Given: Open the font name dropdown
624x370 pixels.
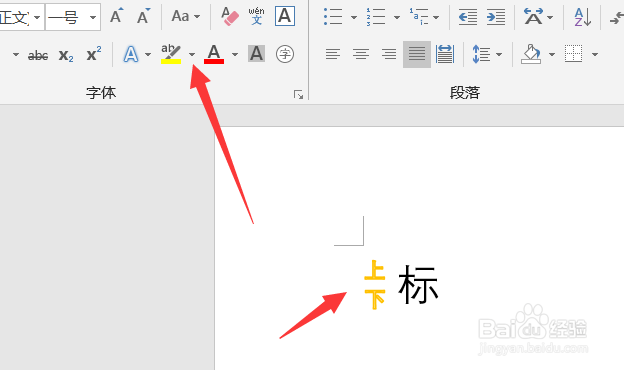Looking at the screenshot, I should (37, 17).
